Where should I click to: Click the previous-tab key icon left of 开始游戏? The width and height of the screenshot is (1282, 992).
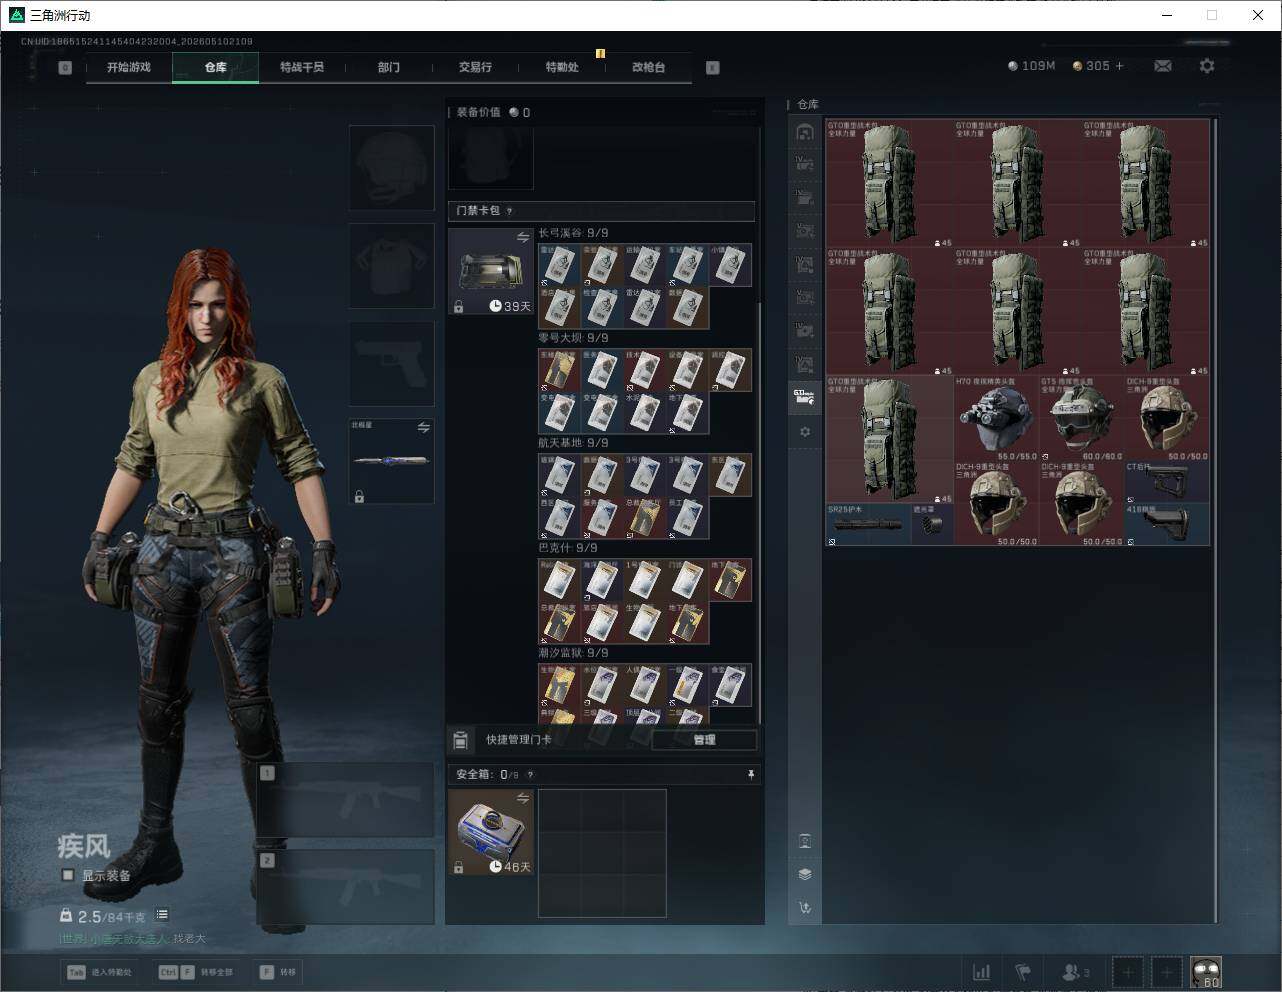point(65,68)
